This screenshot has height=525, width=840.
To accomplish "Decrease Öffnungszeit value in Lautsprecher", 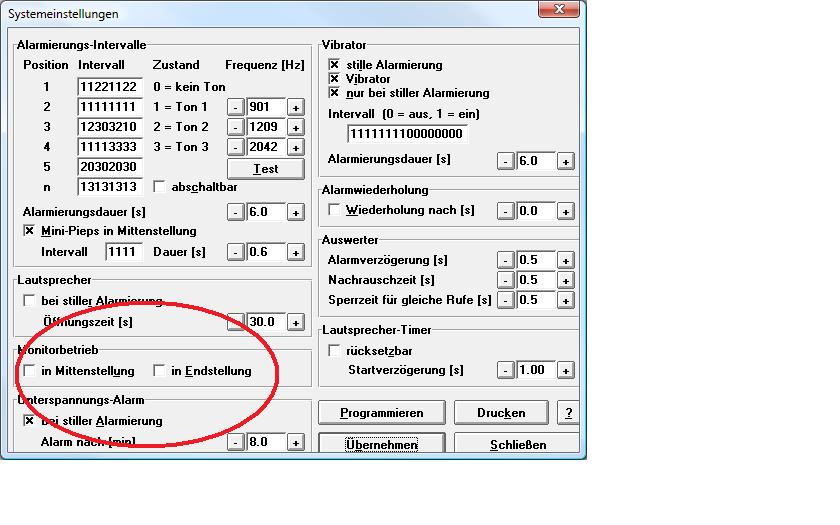I will pyautogui.click(x=235, y=322).
